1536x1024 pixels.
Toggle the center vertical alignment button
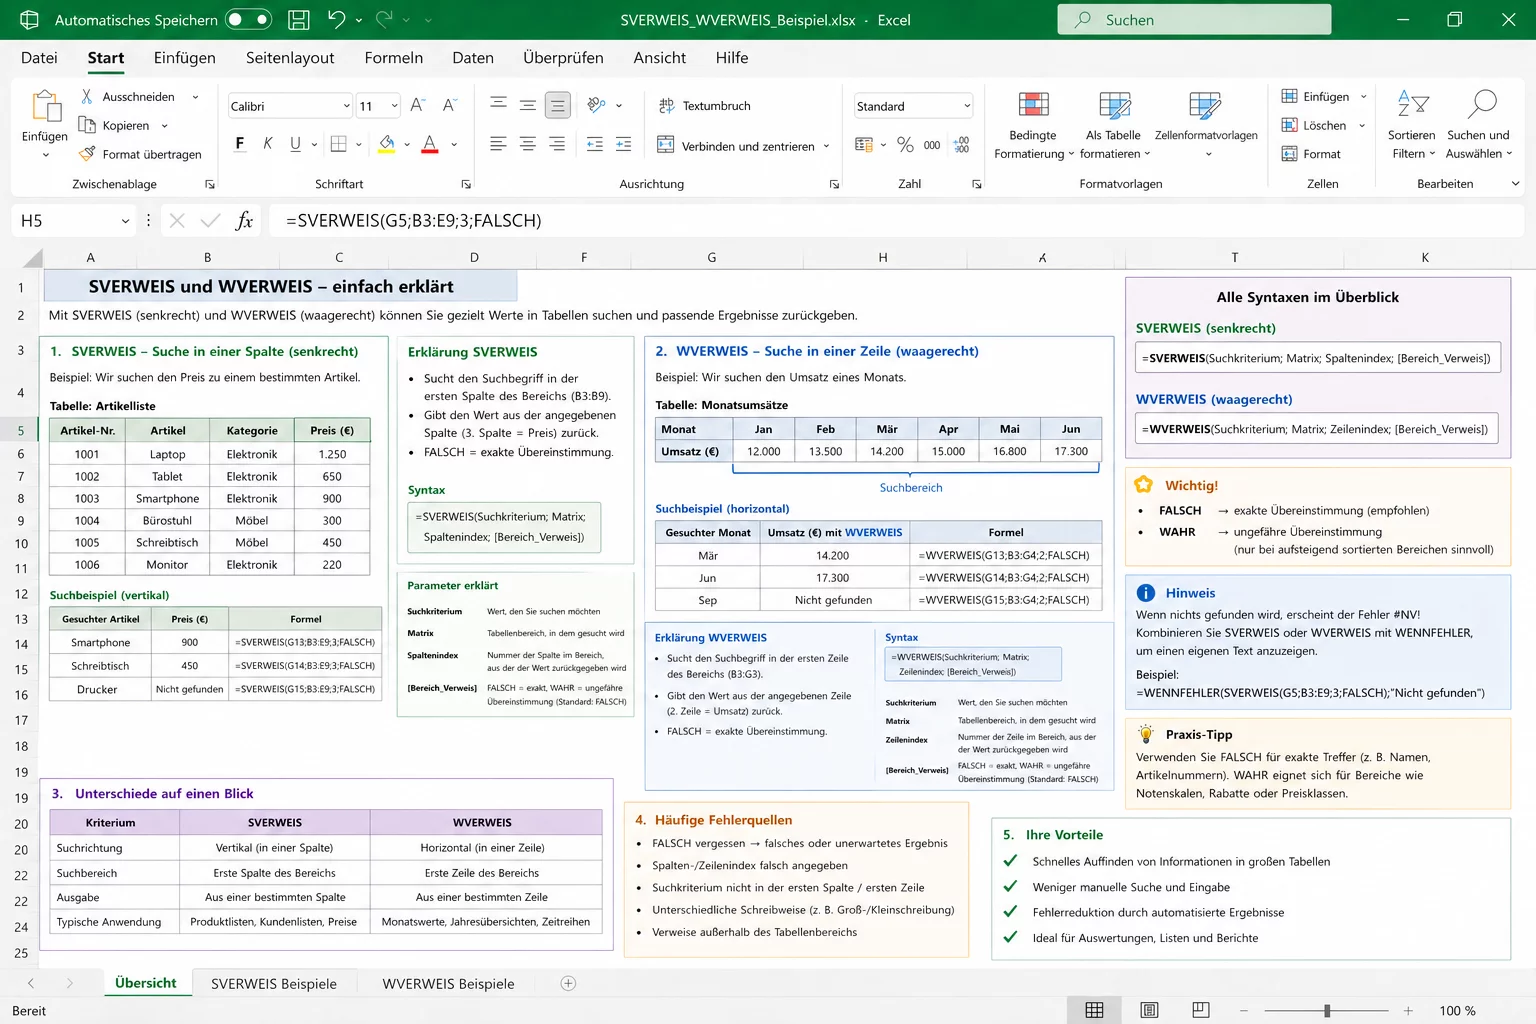tap(527, 105)
